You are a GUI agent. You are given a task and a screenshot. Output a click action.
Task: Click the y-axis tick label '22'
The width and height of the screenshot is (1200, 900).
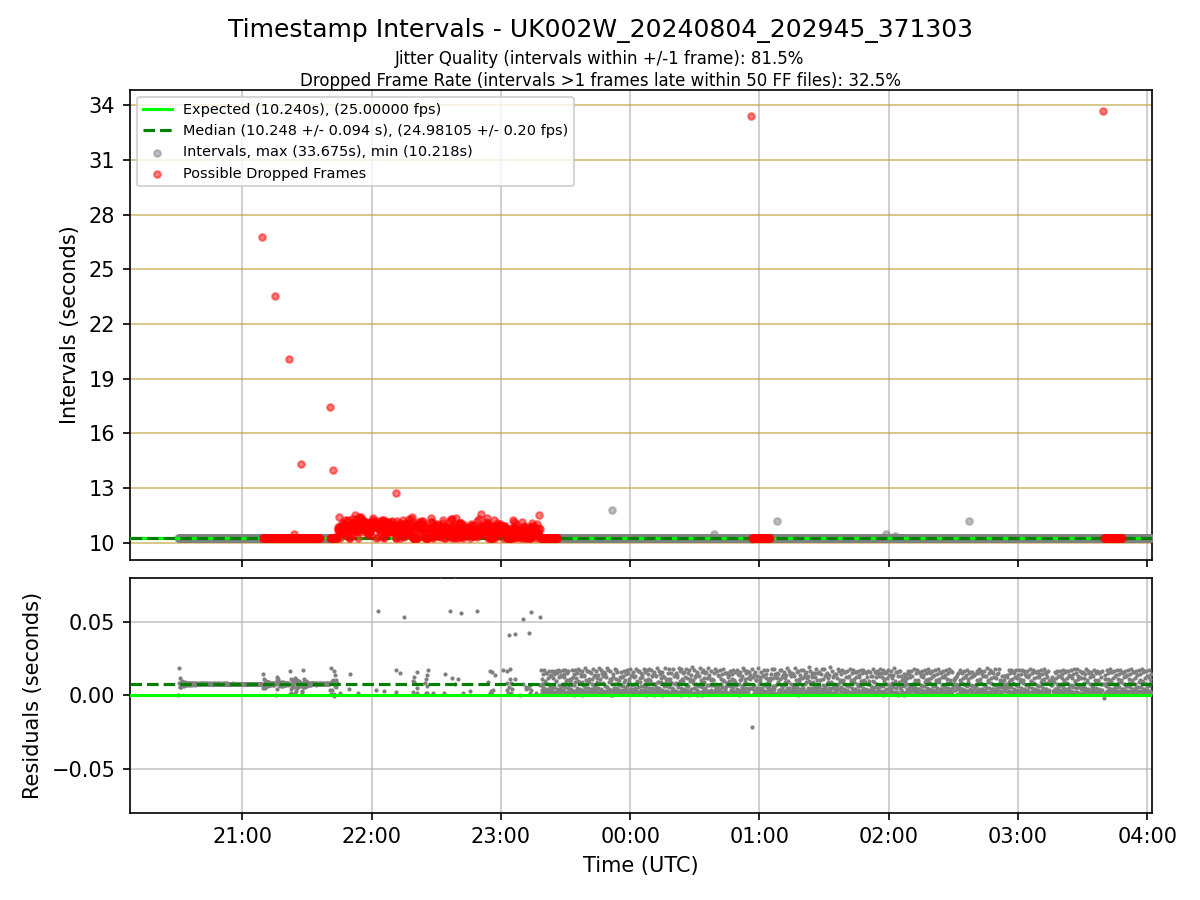102,324
